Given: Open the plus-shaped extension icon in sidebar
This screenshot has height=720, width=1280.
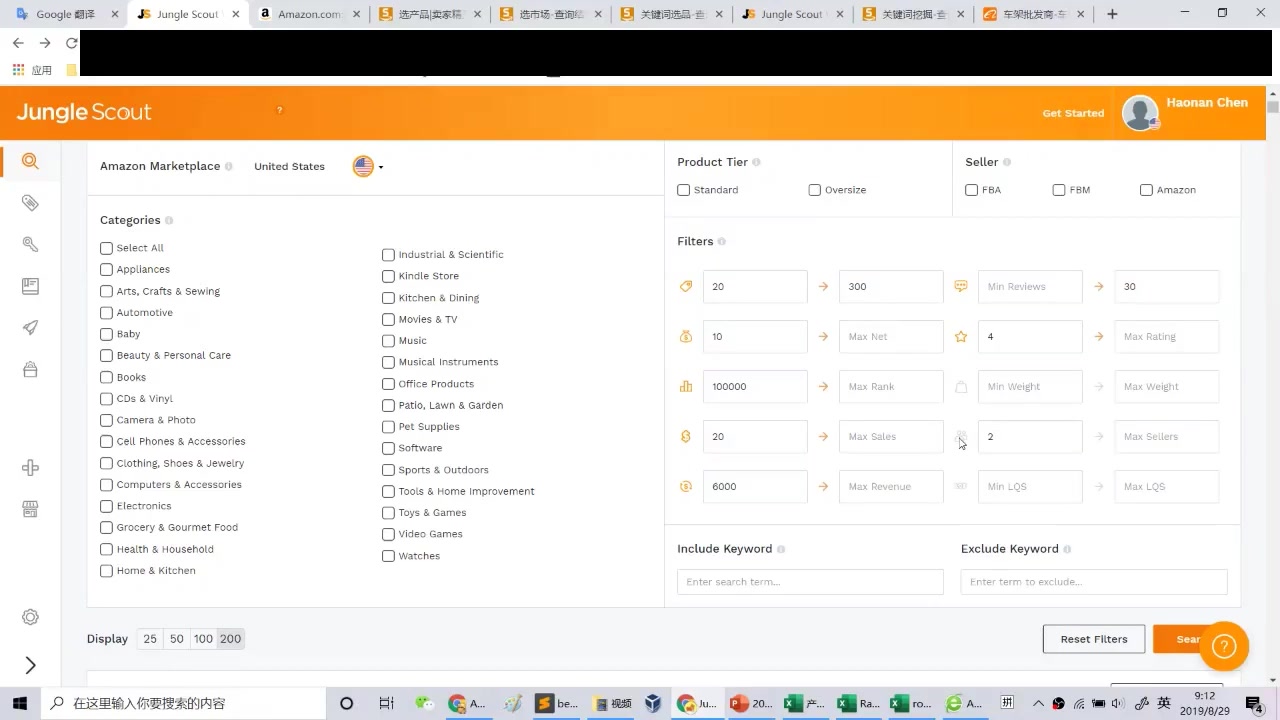Looking at the screenshot, I should point(30,468).
